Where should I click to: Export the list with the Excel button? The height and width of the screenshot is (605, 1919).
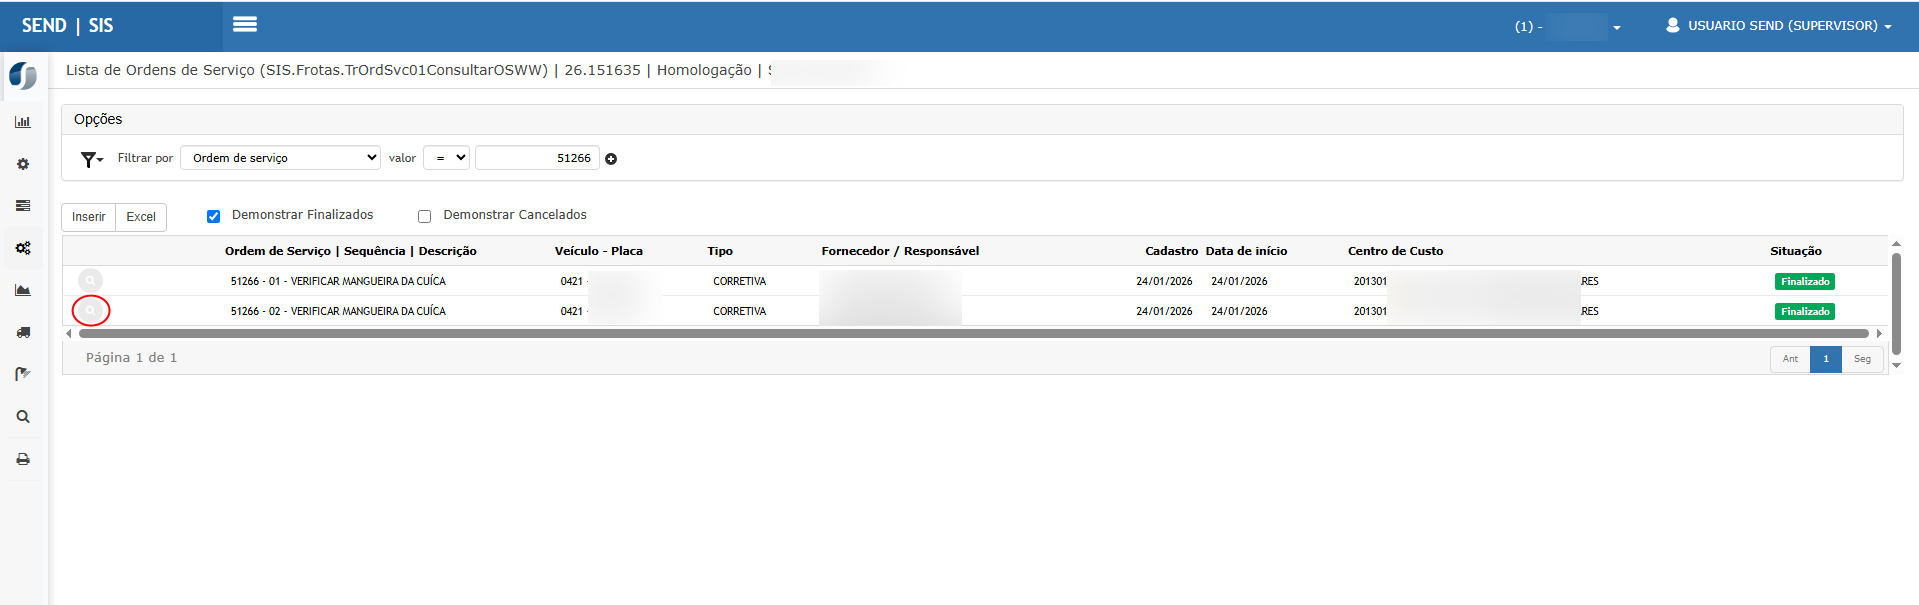pyautogui.click(x=141, y=217)
